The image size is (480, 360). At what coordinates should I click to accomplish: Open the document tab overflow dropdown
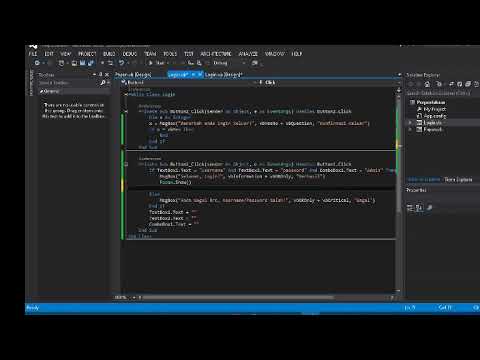click(x=399, y=75)
